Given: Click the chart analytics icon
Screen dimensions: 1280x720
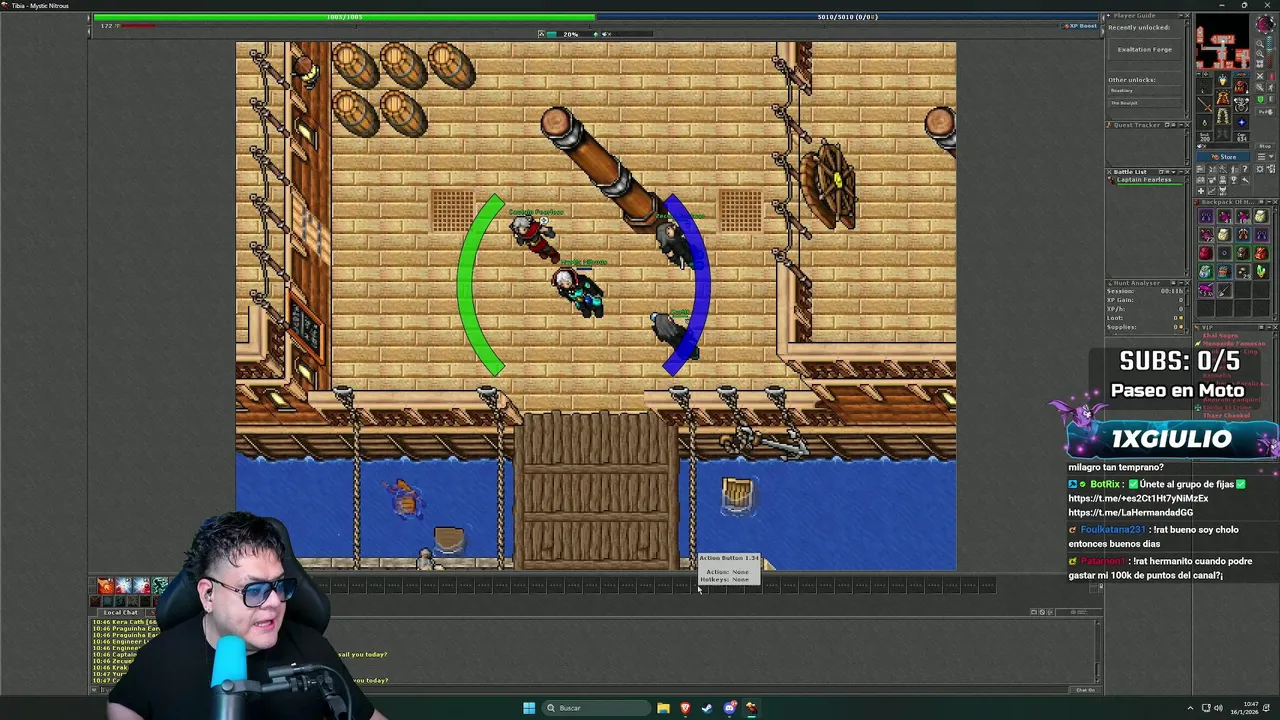Looking at the screenshot, I should (x=1212, y=191).
